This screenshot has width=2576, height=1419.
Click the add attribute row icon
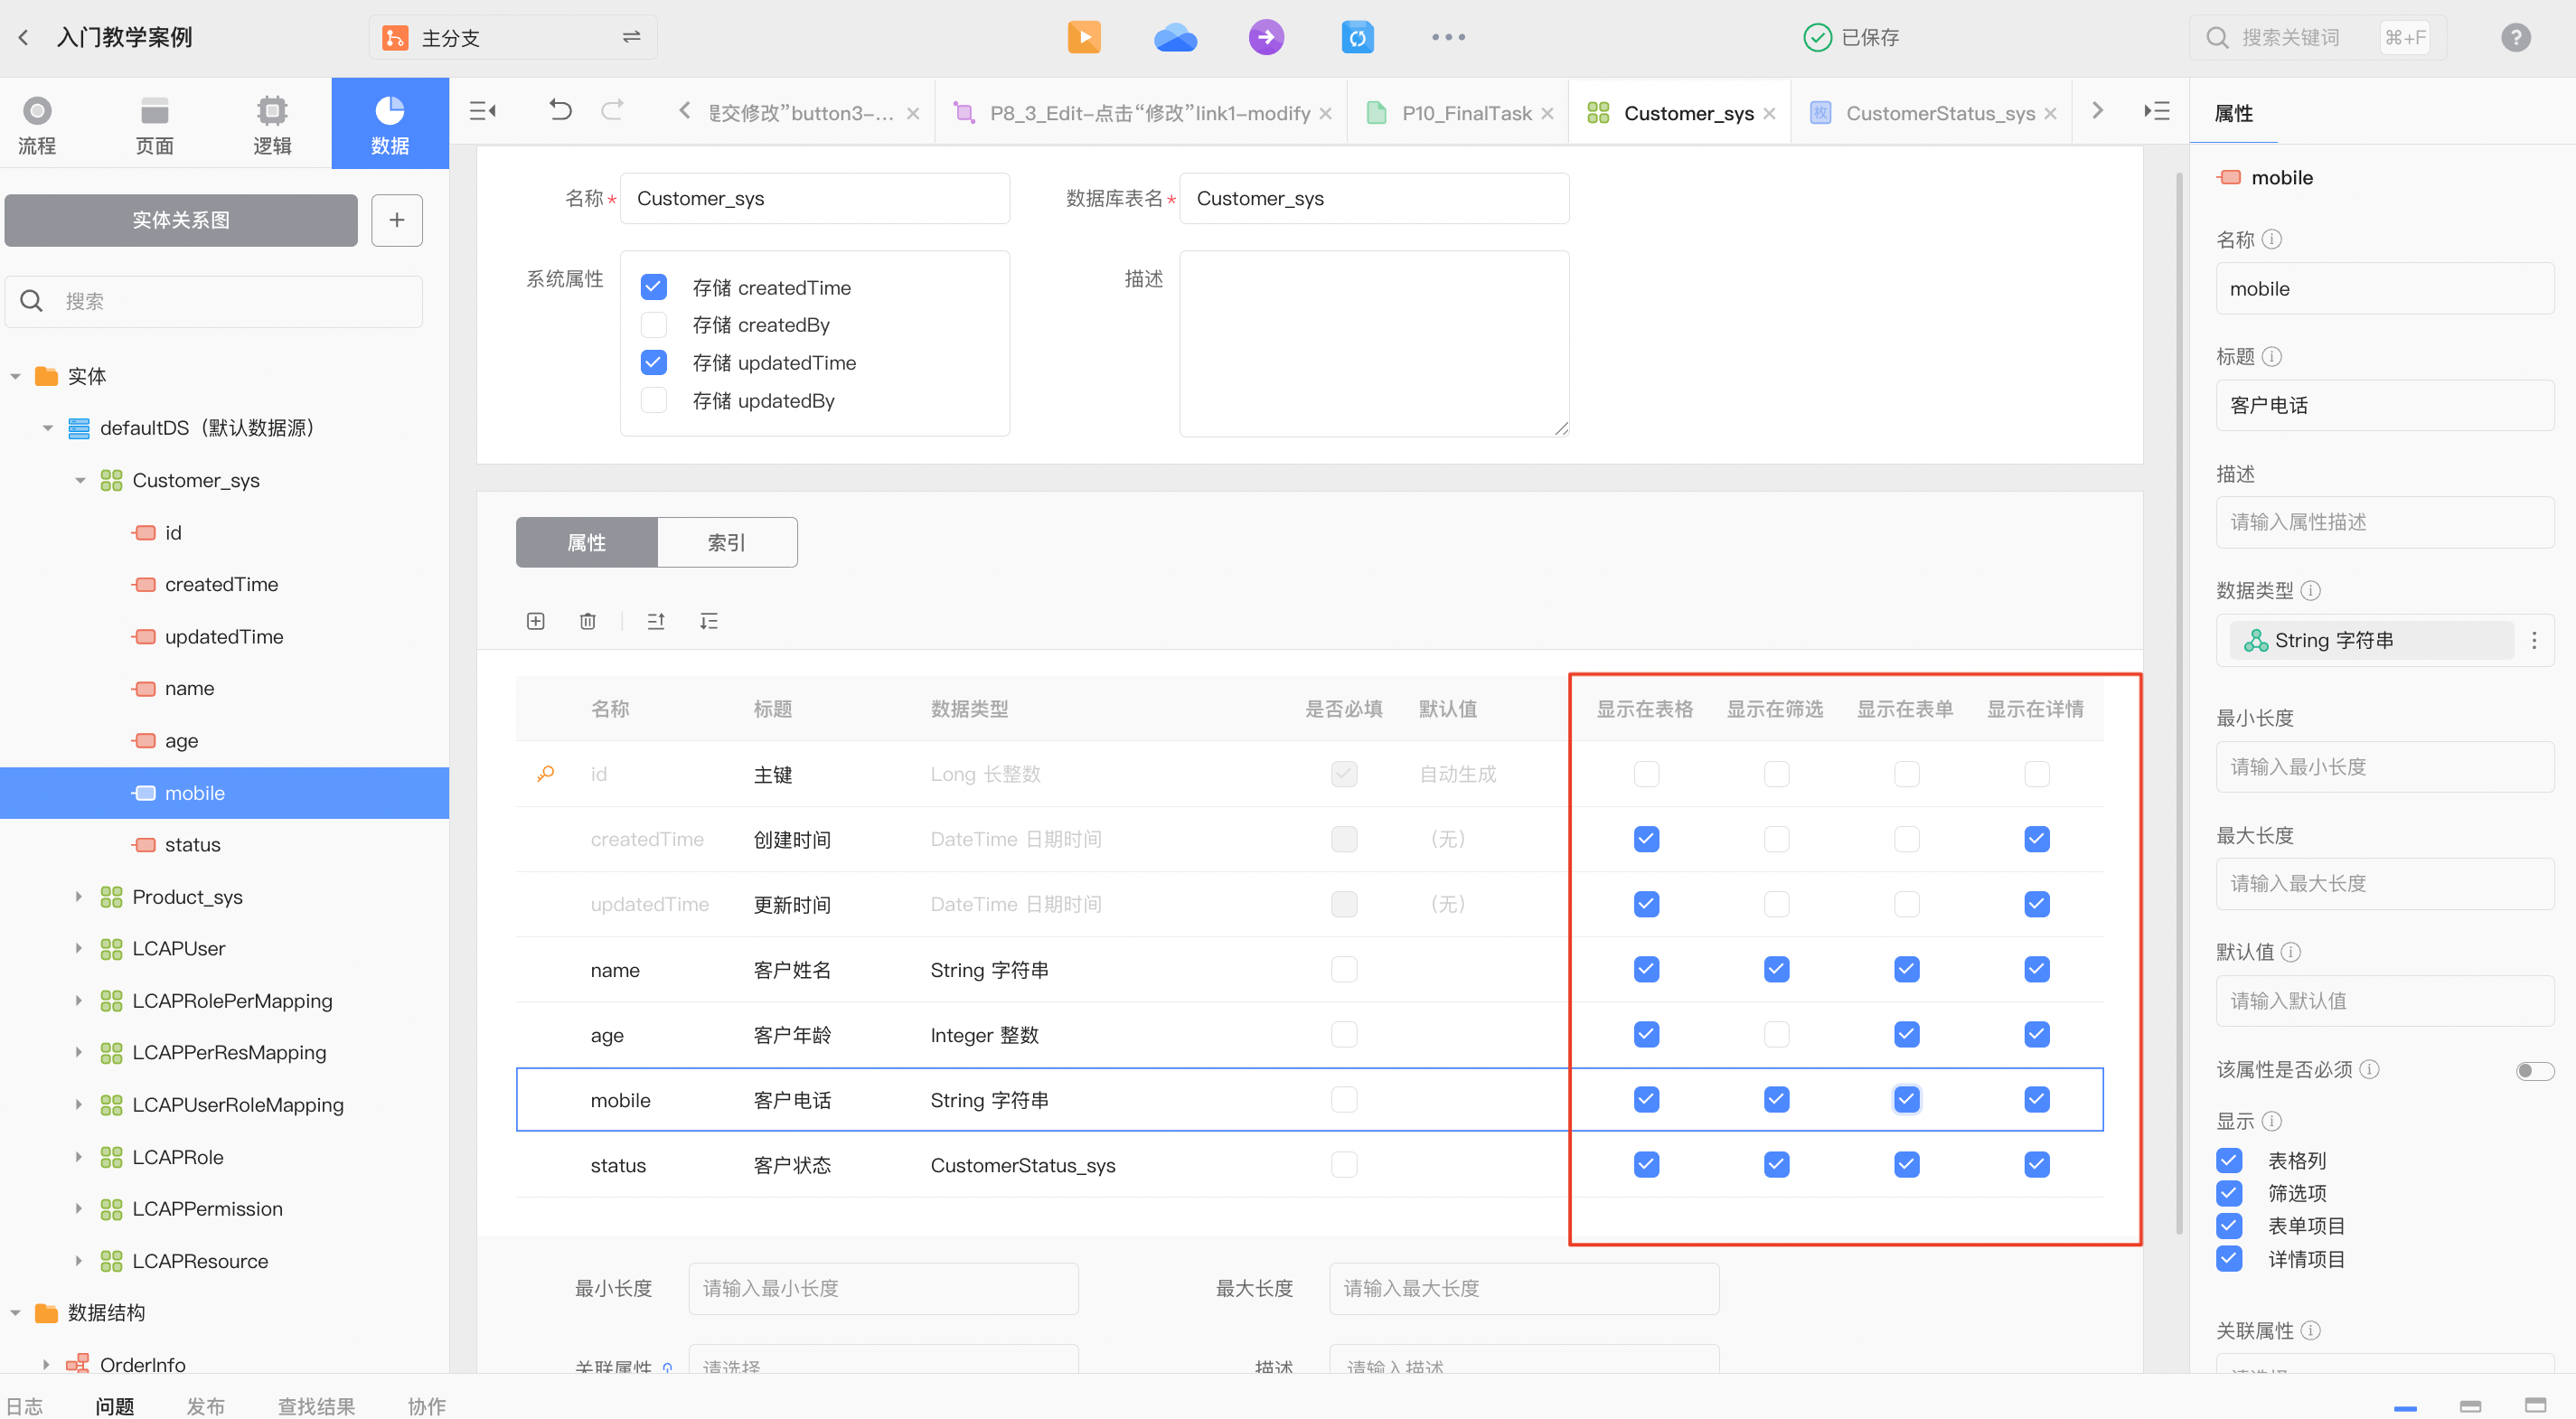pyautogui.click(x=536, y=621)
